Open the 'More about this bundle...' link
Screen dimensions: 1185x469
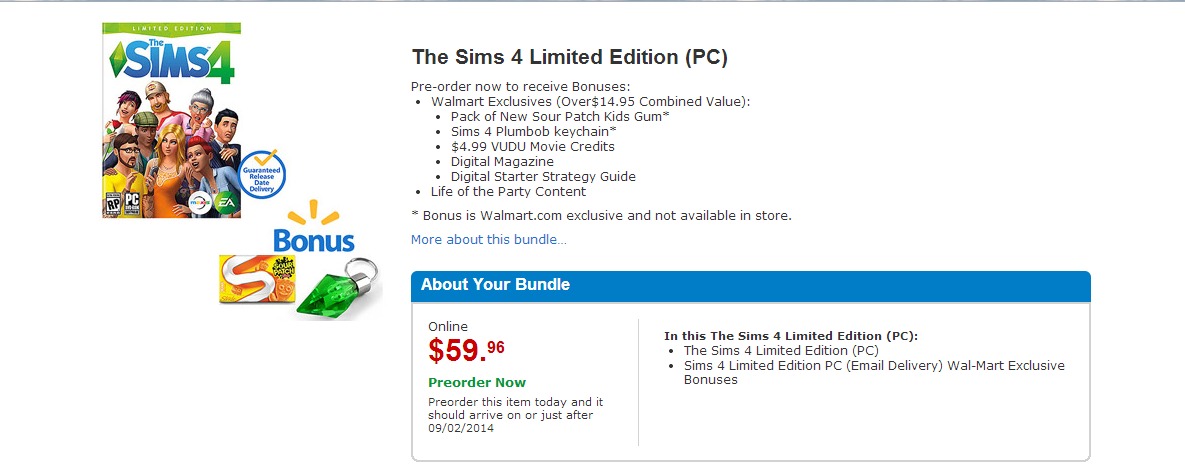coord(489,240)
